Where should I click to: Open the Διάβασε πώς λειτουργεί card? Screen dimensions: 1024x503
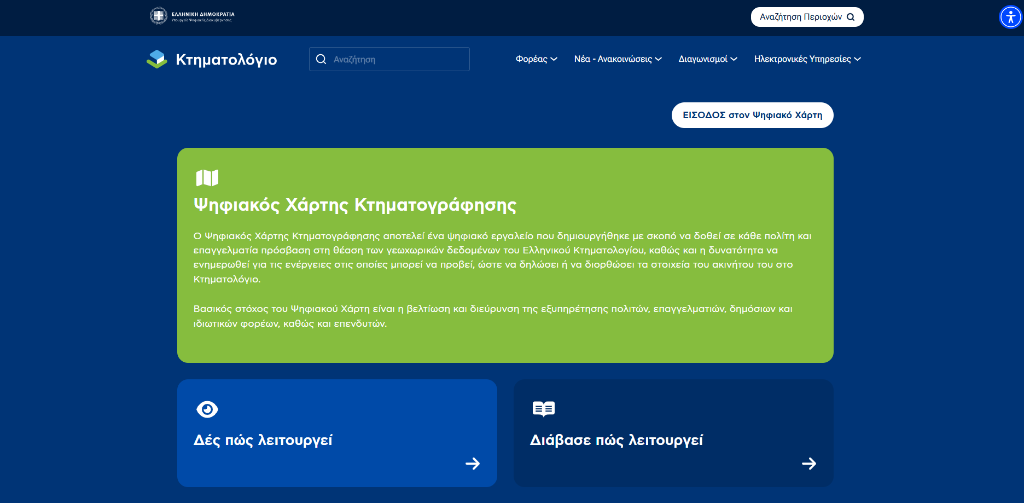[673, 433]
